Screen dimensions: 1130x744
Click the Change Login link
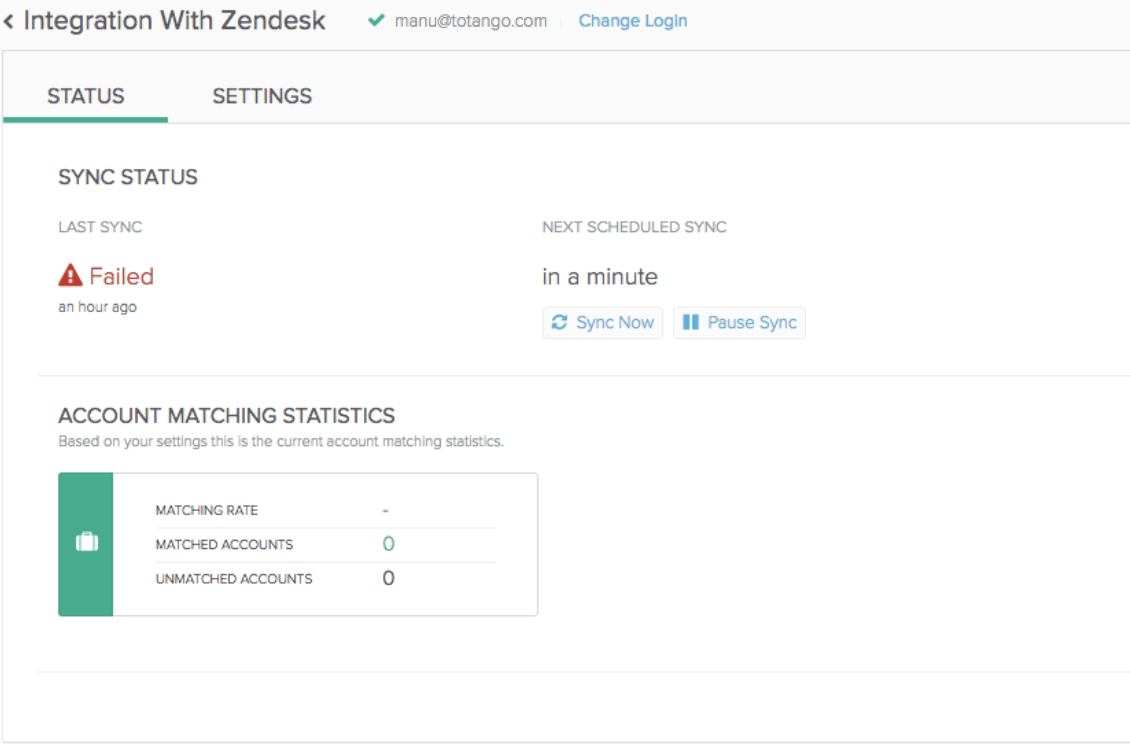pos(633,21)
